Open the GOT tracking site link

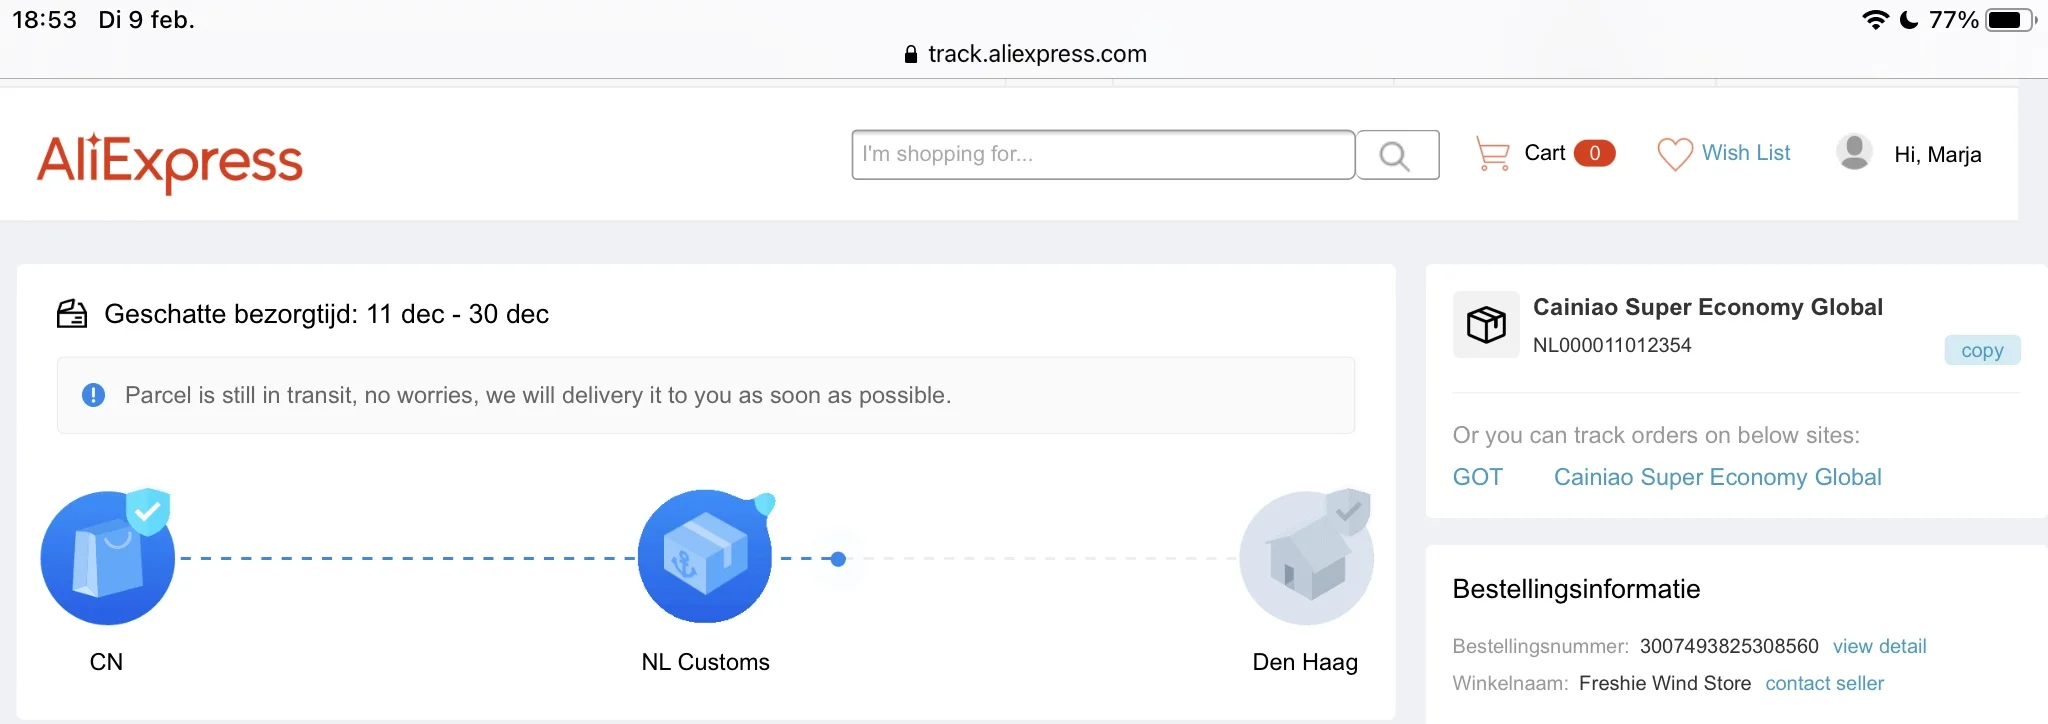point(1477,477)
